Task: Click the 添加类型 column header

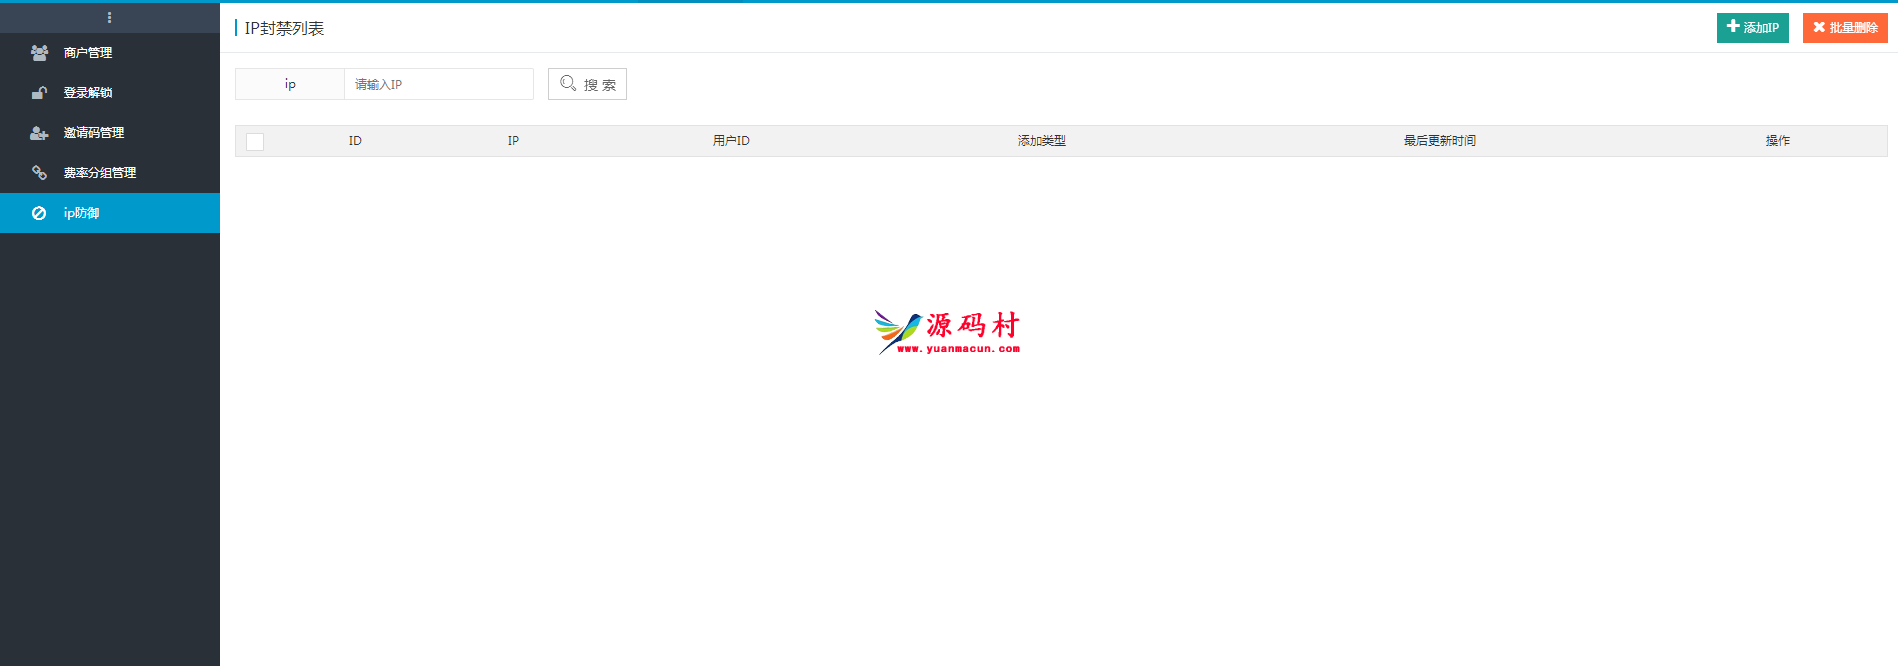Action: pos(1041,141)
